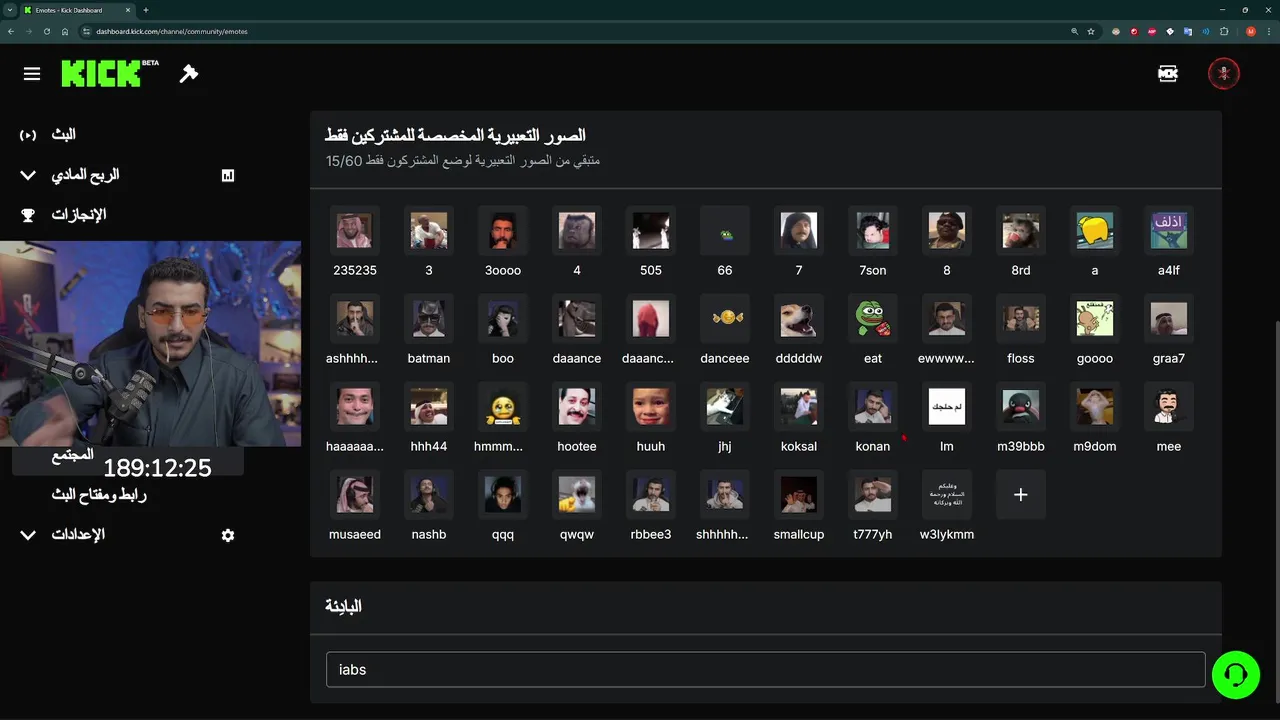Select the batman emote

click(x=429, y=319)
